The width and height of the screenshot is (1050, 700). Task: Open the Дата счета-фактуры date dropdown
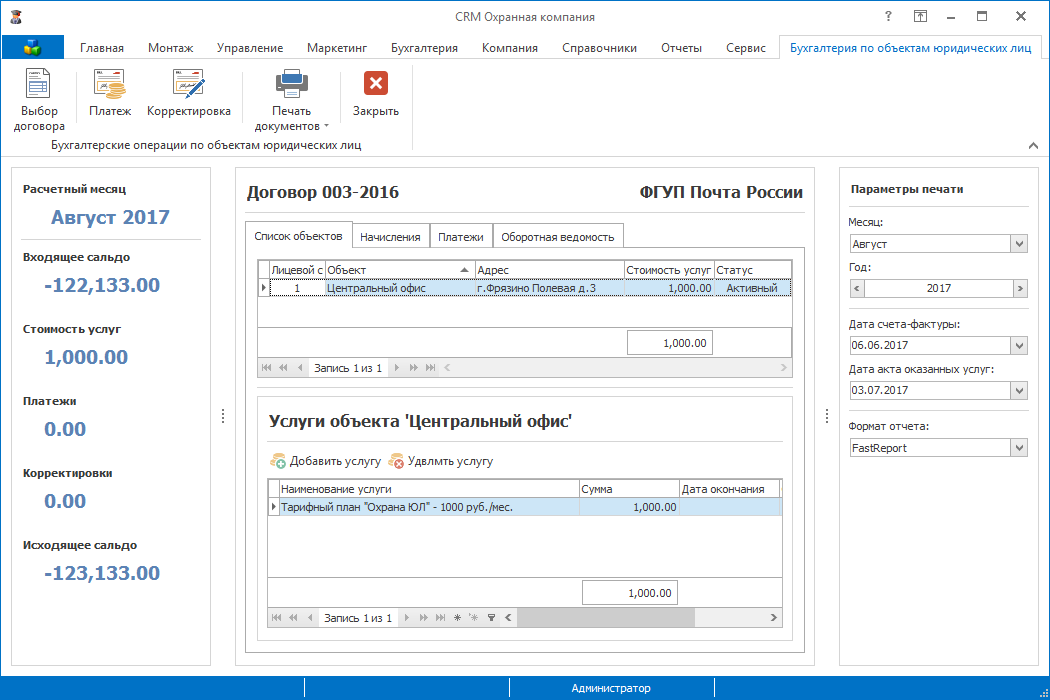[x=1019, y=345]
